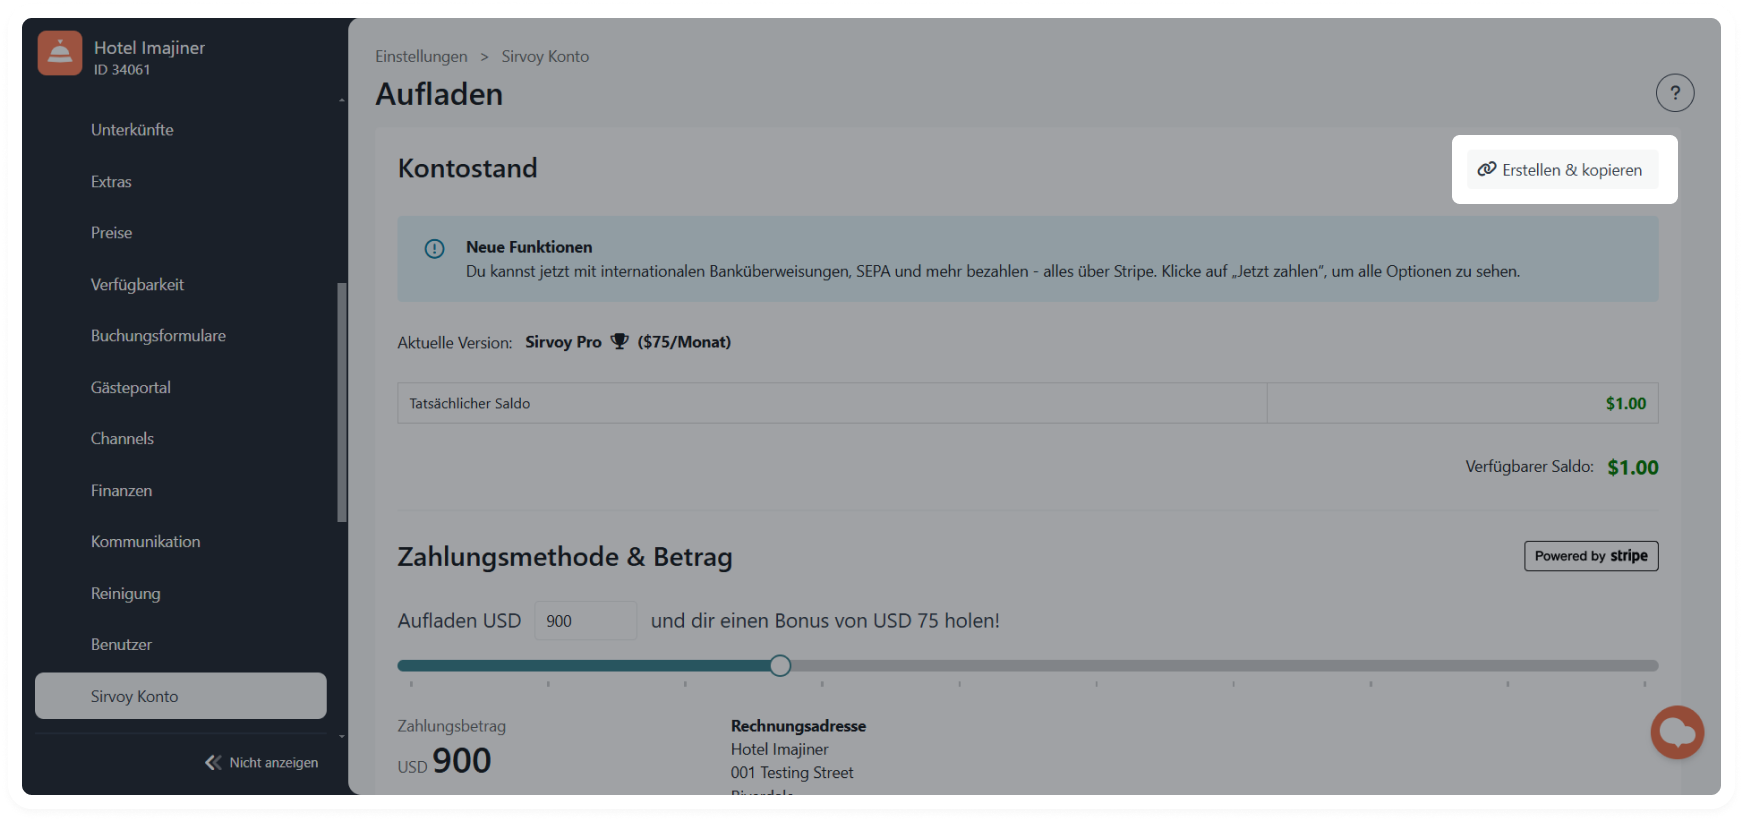Select Unterkünfte in the sidebar
Viewport: 1743px width, 821px height.
[132, 130]
